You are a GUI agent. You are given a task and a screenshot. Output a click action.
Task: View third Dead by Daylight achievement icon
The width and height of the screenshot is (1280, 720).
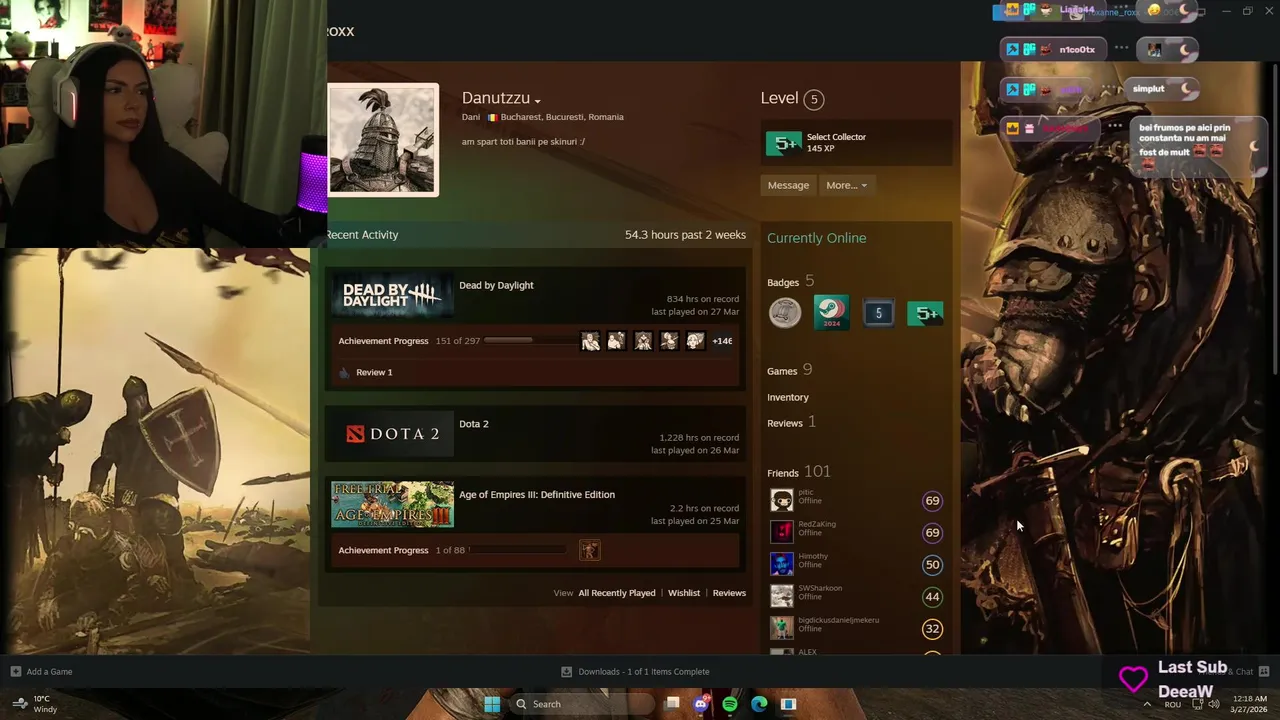point(643,341)
